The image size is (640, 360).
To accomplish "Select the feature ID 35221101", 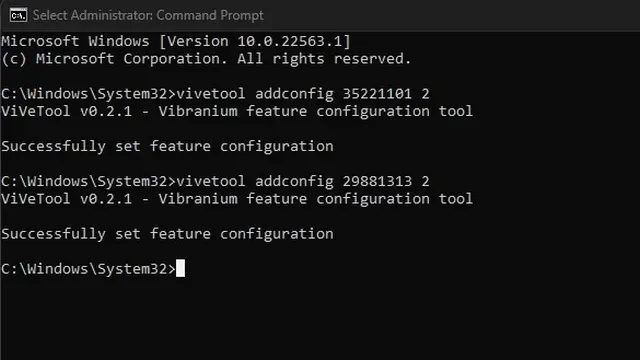I will point(377,94).
